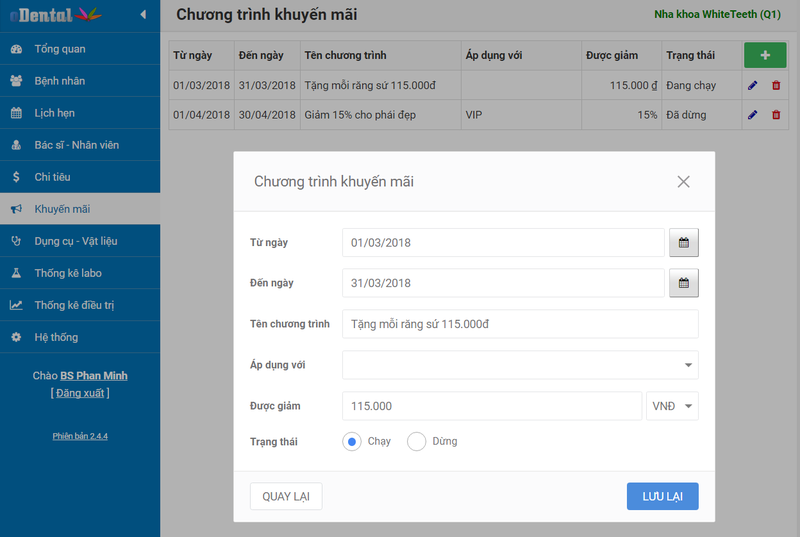
Task: Click the BS Phan Minh user link
Action: [94, 376]
